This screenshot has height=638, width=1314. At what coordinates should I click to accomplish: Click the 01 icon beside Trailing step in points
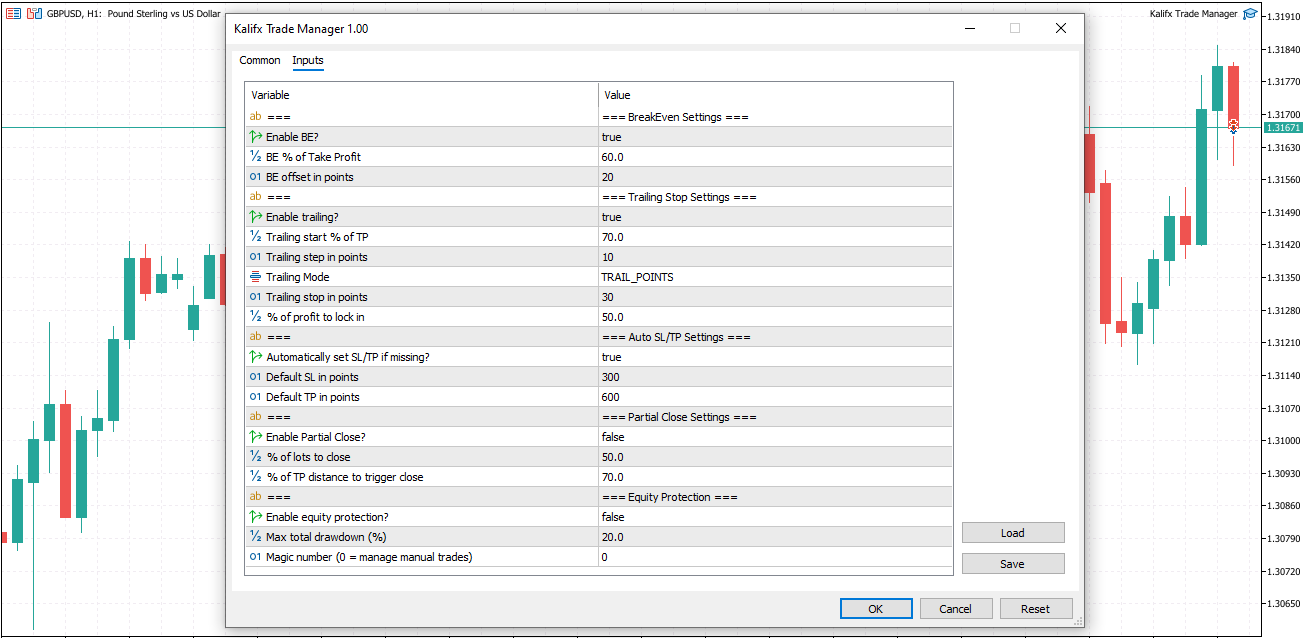(256, 257)
